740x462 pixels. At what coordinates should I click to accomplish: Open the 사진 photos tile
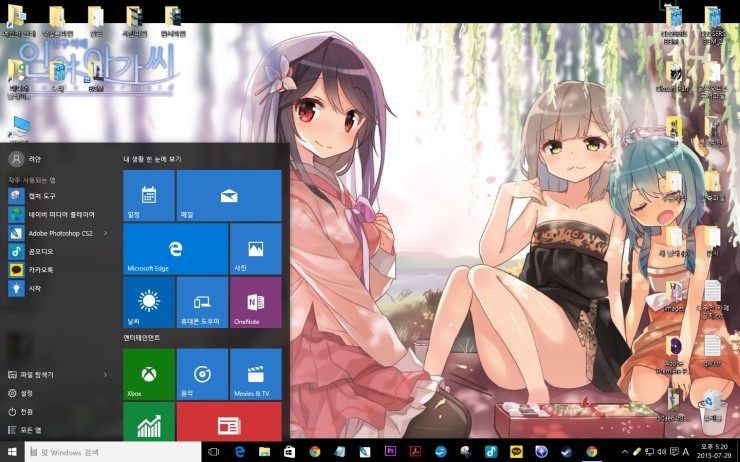(256, 249)
